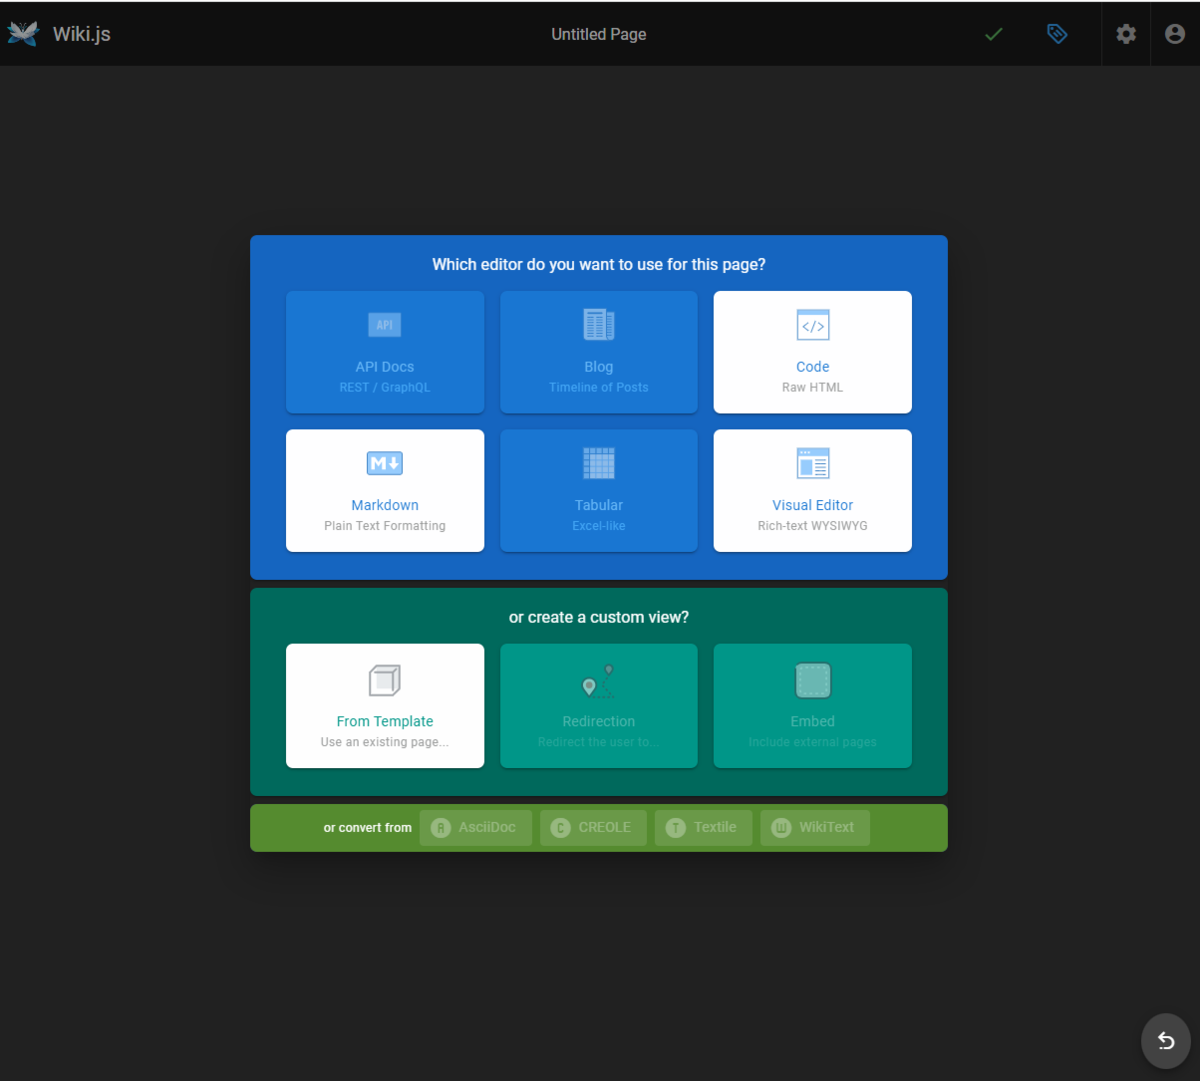The image size is (1200, 1081).
Task: Click the Embed external pages card
Action: [x=812, y=706]
